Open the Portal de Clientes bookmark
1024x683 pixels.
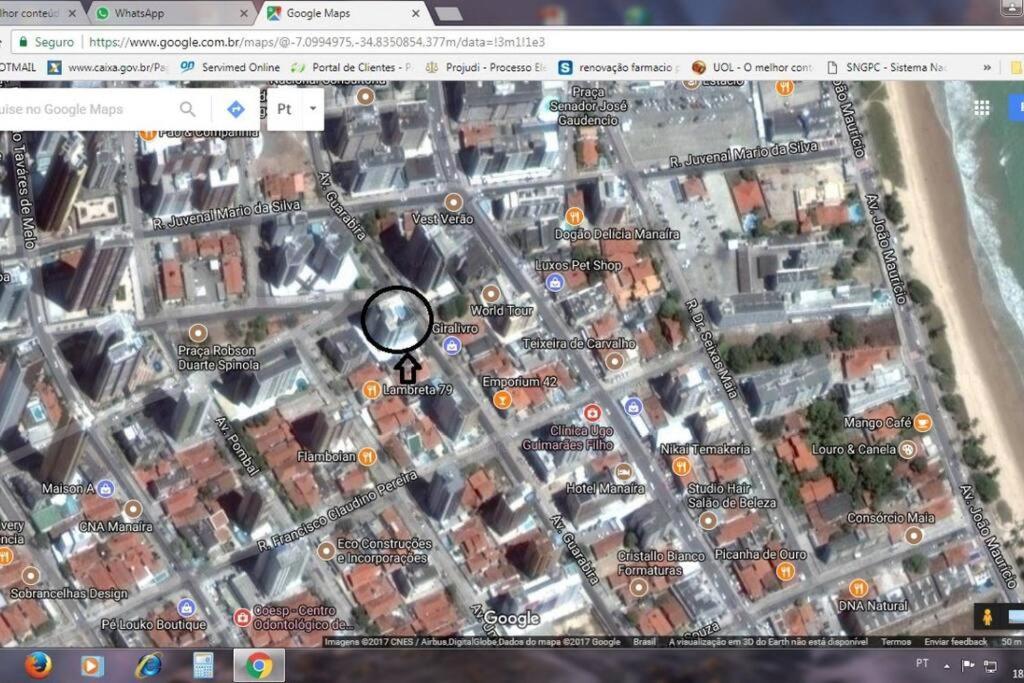(352, 67)
